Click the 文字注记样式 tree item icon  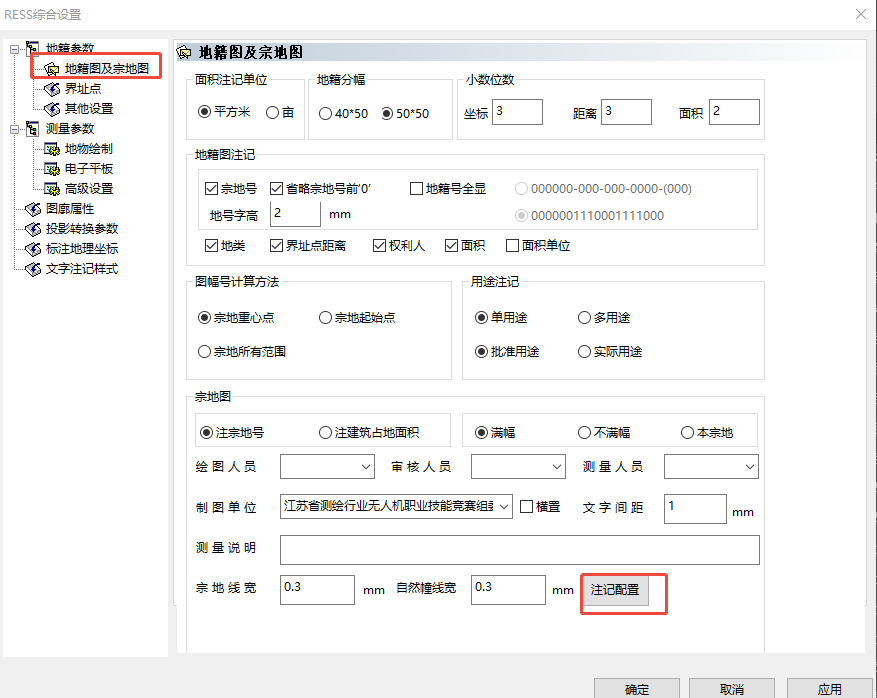[33, 269]
